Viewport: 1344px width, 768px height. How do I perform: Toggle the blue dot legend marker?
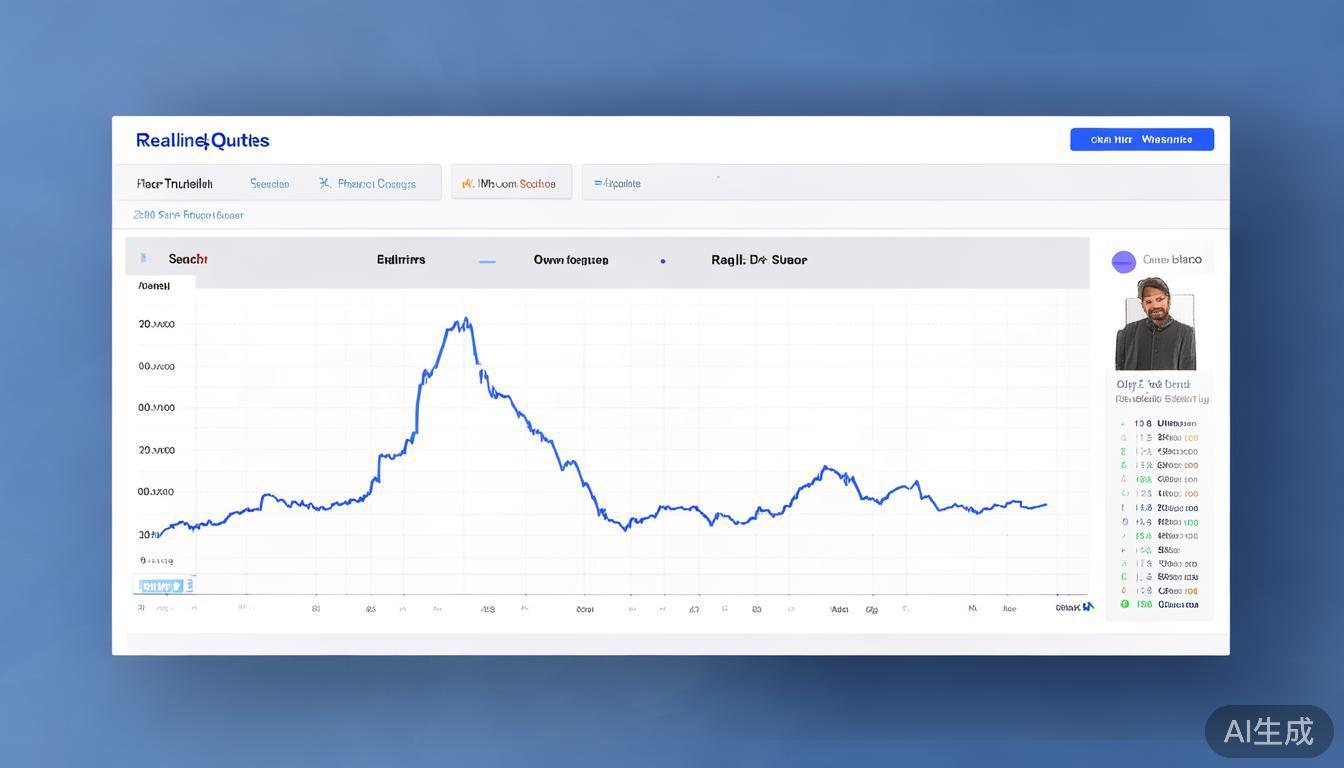pos(662,261)
